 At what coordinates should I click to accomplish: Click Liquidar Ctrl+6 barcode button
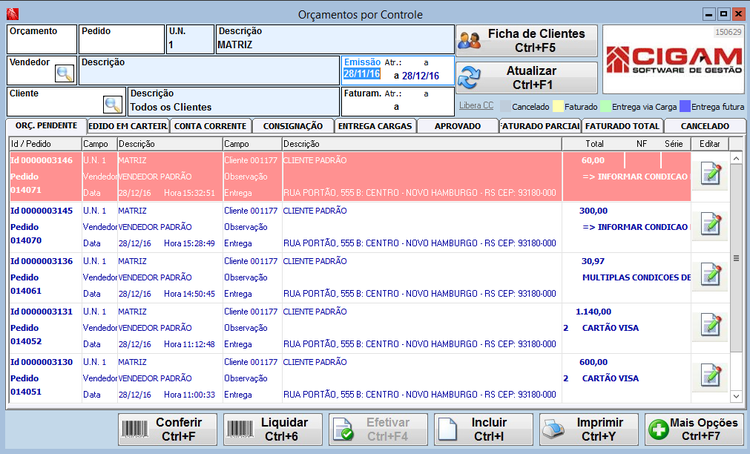pos(273,430)
